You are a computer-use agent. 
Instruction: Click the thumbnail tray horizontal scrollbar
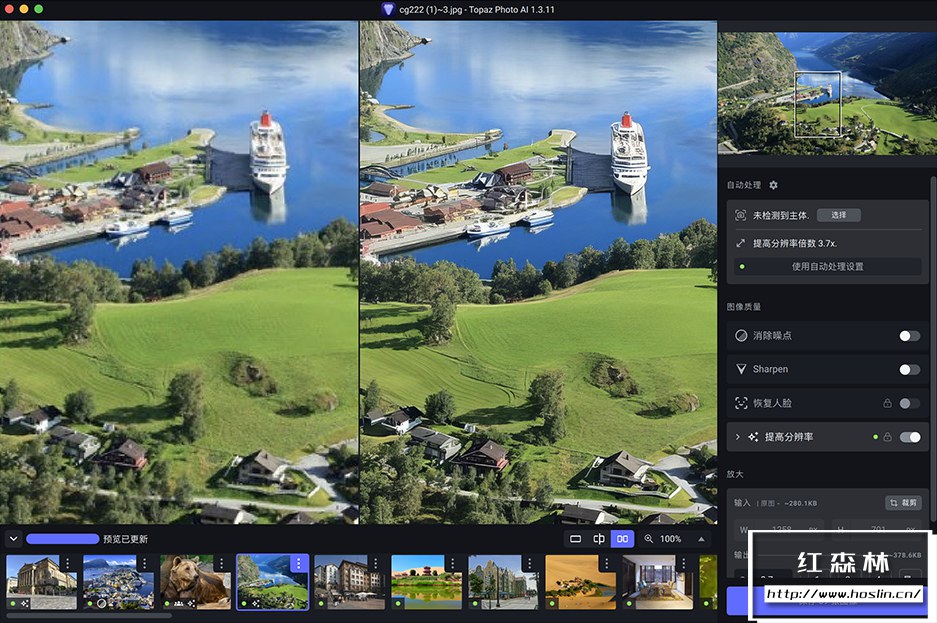click(88, 616)
